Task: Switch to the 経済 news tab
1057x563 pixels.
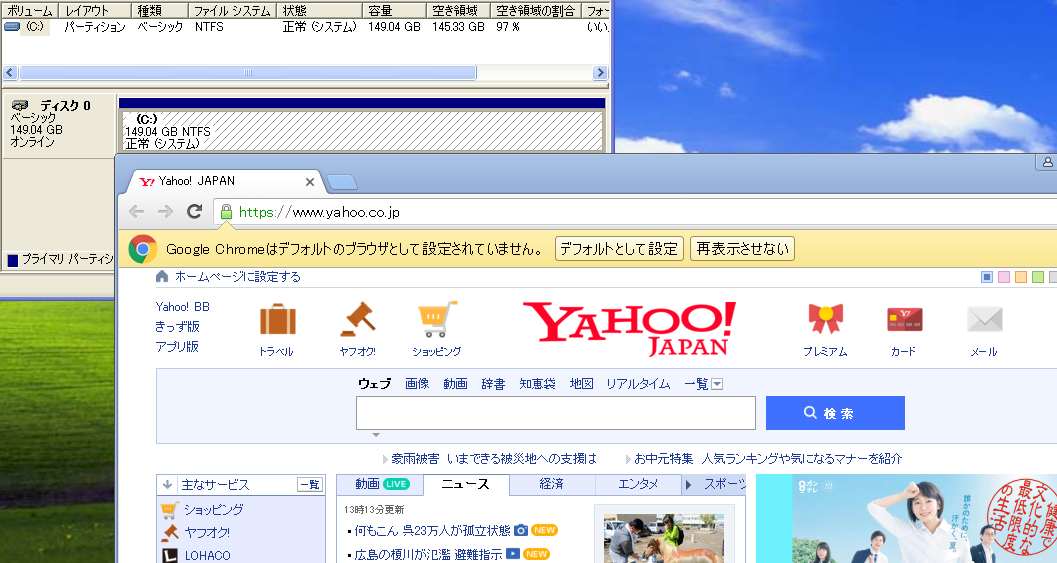Action: click(552, 484)
